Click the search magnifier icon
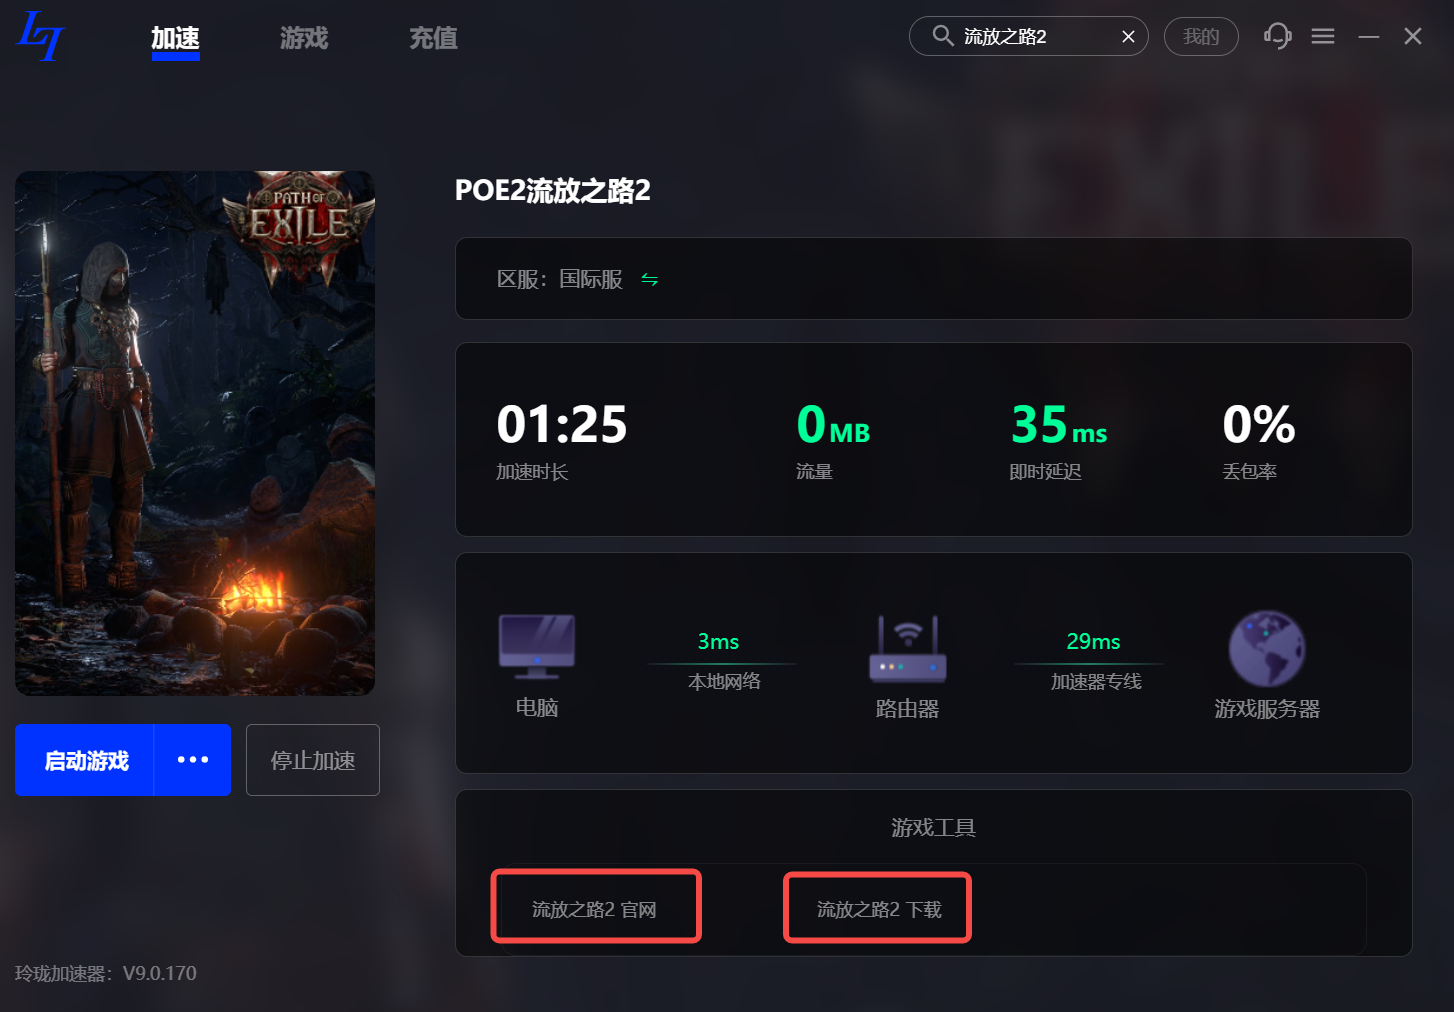Screen dimensions: 1454x1012 coord(942,36)
